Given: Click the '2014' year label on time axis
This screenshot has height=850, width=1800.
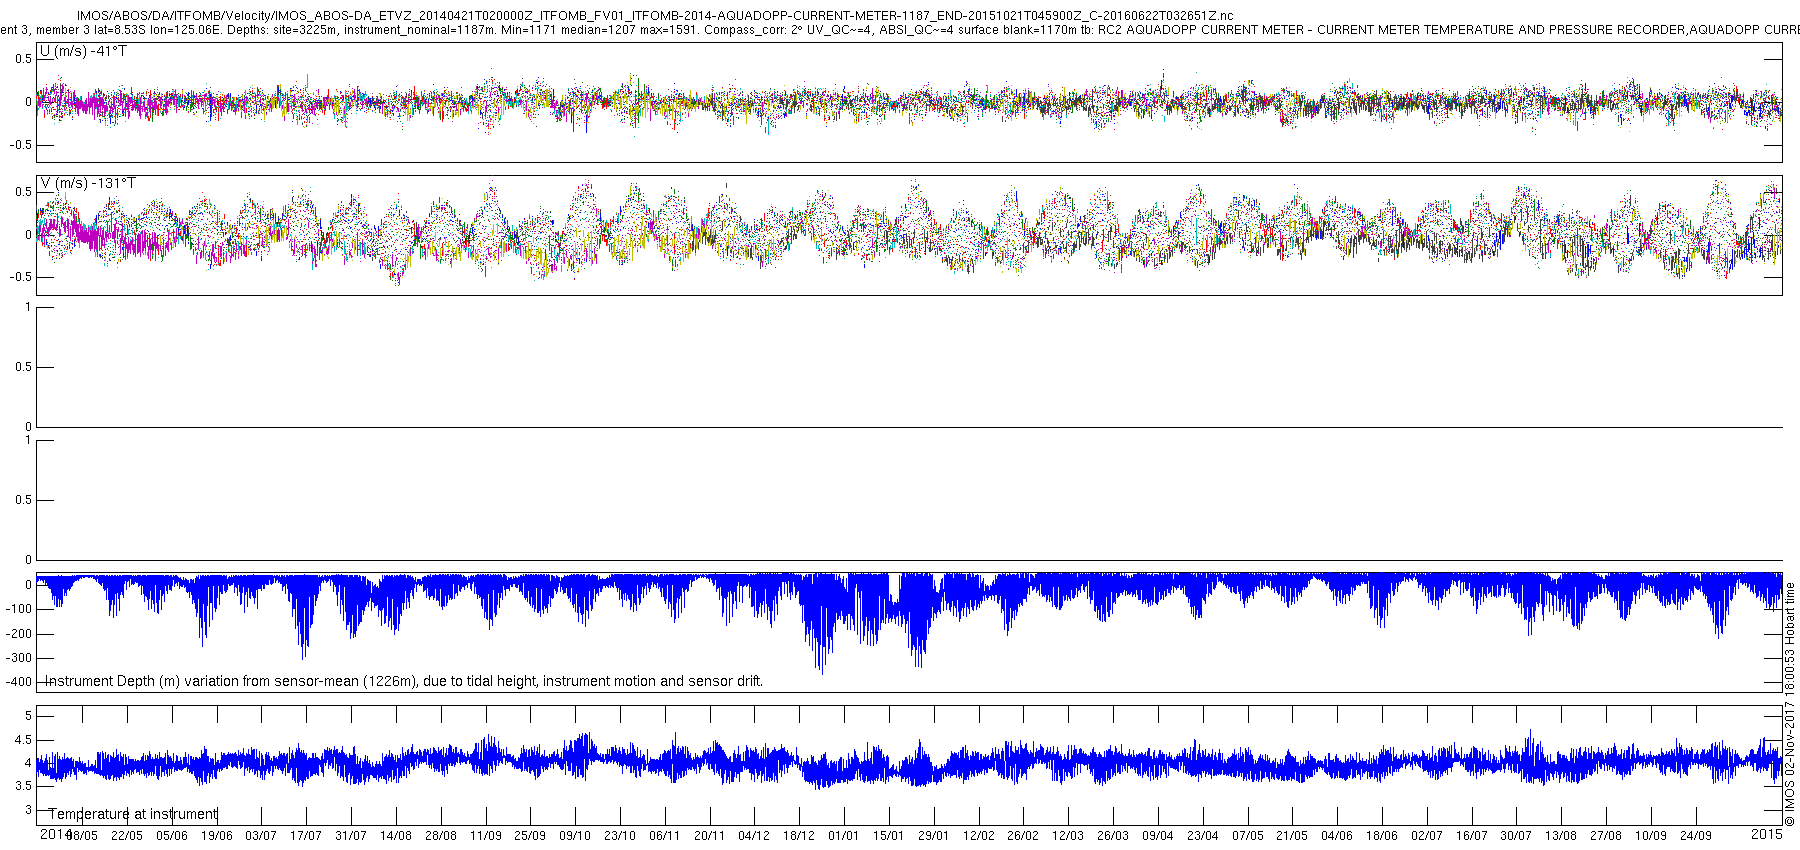Looking at the screenshot, I should 55,834.
